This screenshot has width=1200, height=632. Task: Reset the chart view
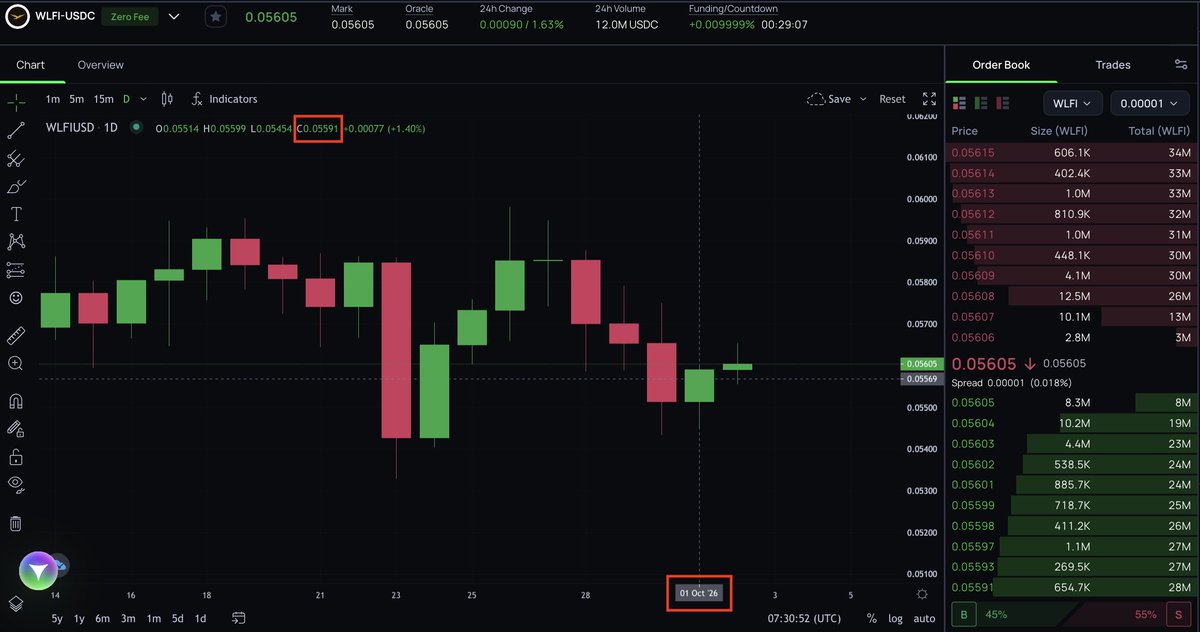pos(892,99)
